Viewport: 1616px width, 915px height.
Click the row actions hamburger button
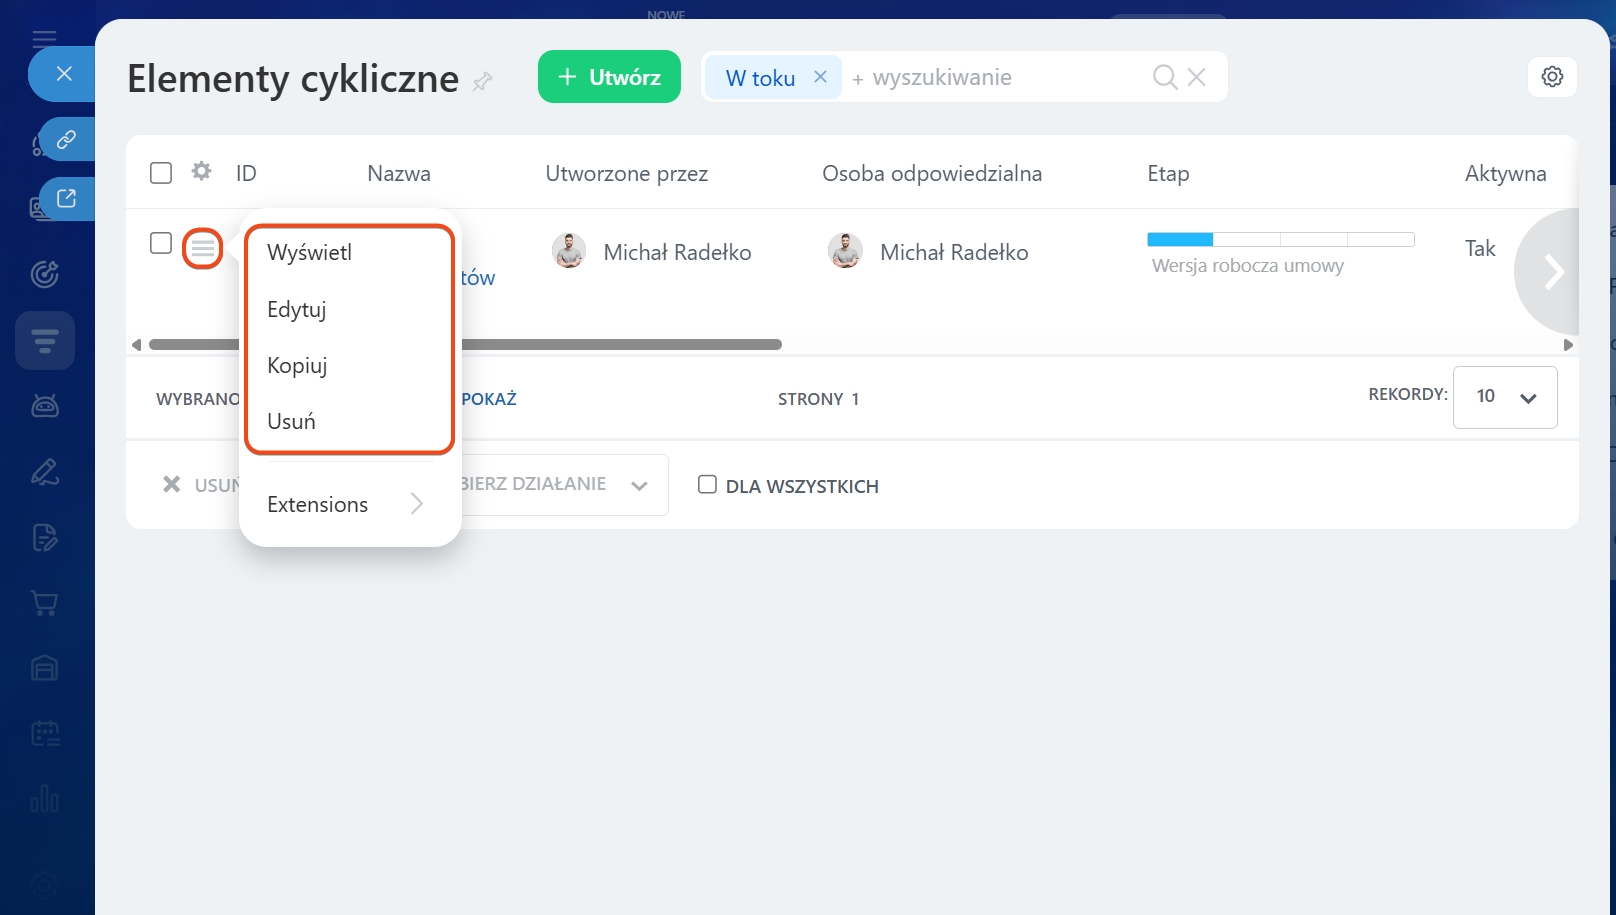[203, 248]
